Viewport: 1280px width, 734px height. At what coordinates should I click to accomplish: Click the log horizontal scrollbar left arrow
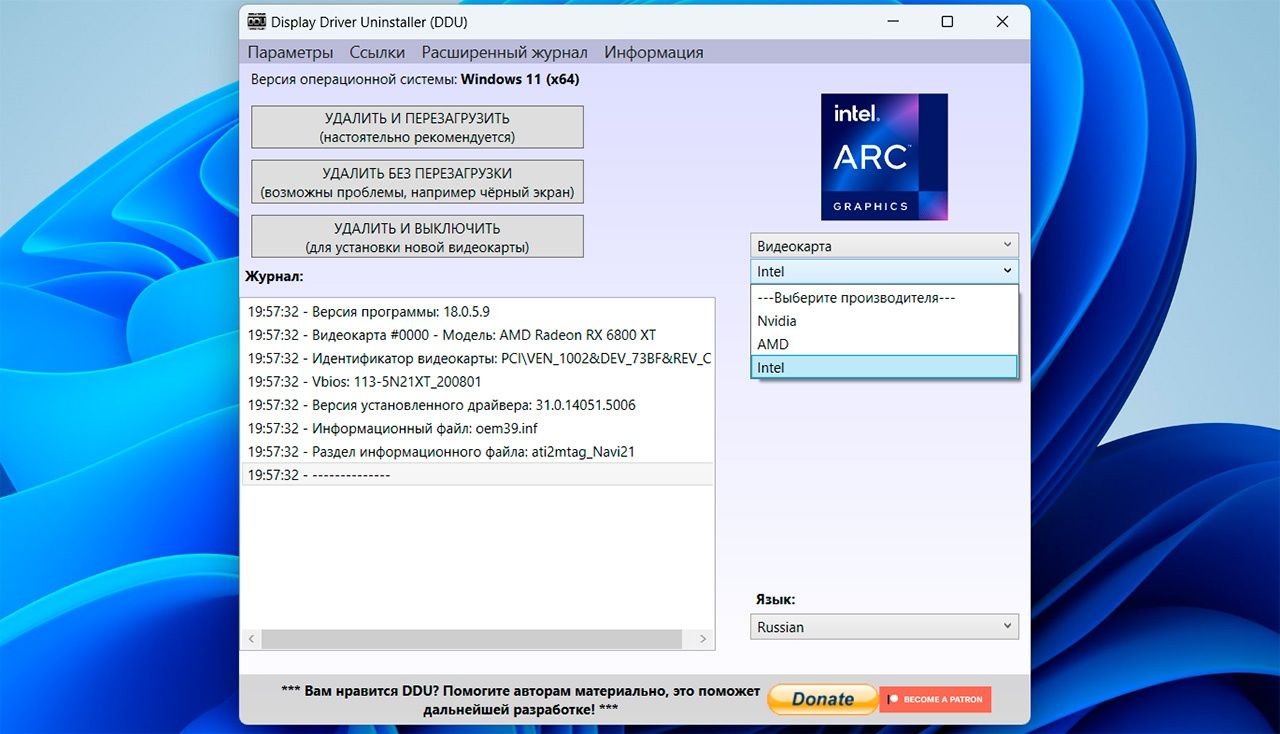(x=251, y=639)
